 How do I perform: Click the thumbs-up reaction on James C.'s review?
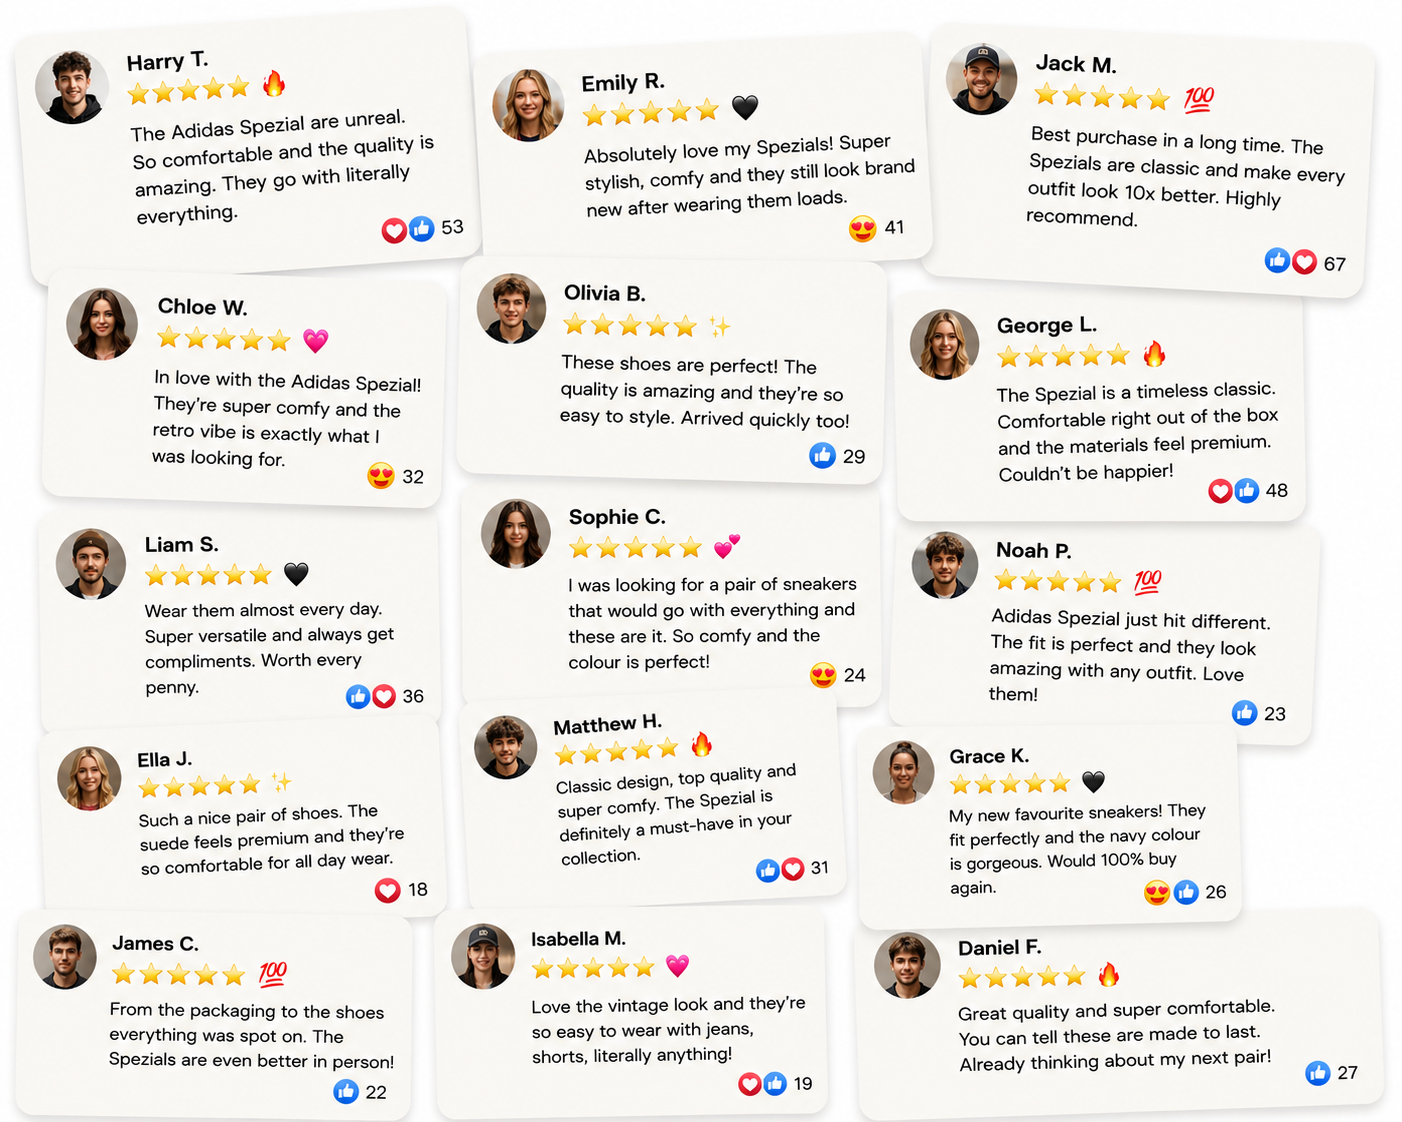pos(346,1091)
